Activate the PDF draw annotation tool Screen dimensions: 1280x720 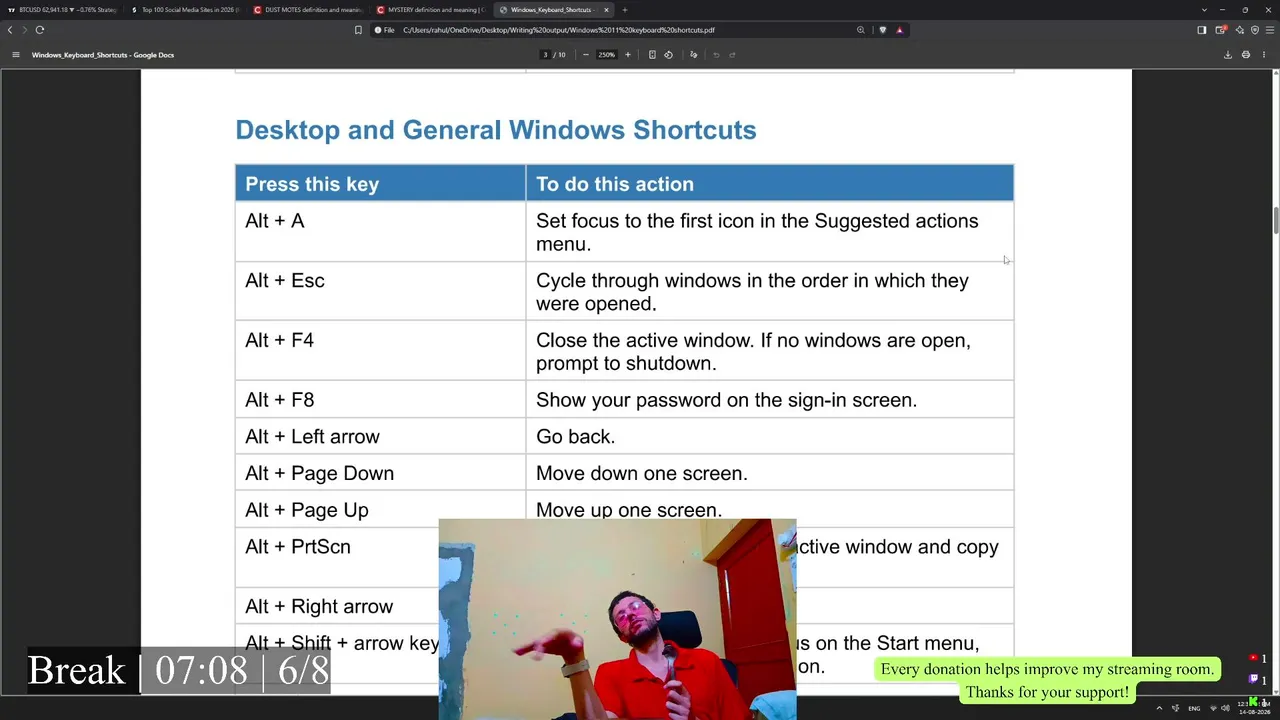point(693,55)
